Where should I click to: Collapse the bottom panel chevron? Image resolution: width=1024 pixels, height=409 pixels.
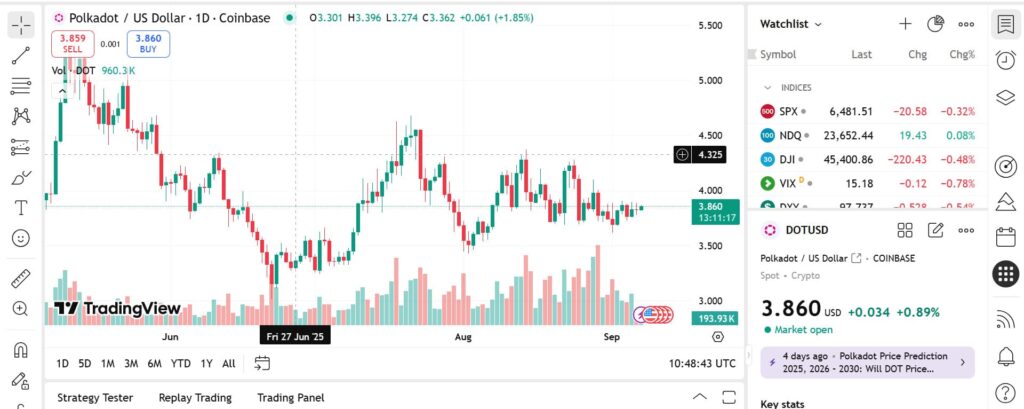pyautogui.click(x=699, y=397)
